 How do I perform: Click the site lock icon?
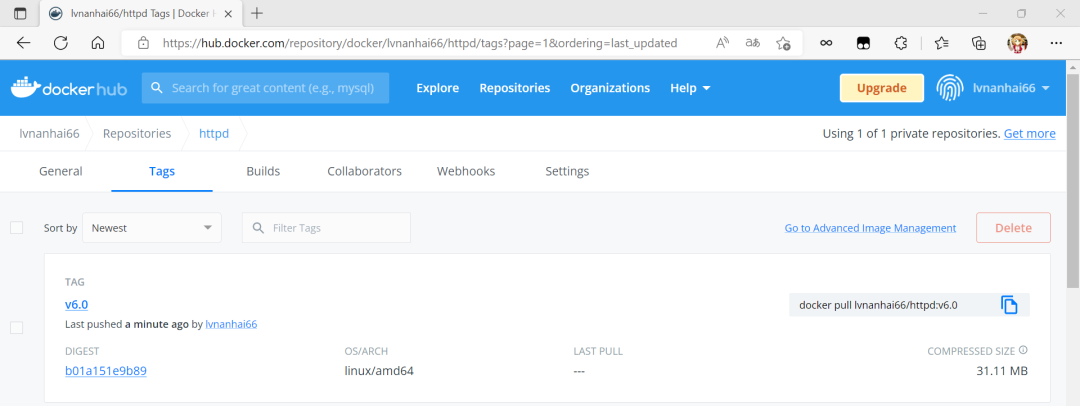[143, 43]
